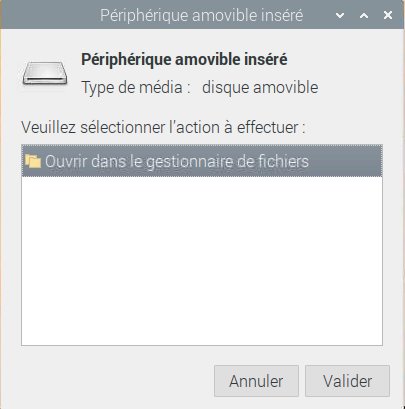The width and height of the screenshot is (405, 409).
Task: Click the empty white area of the action list
Action: pos(202,261)
